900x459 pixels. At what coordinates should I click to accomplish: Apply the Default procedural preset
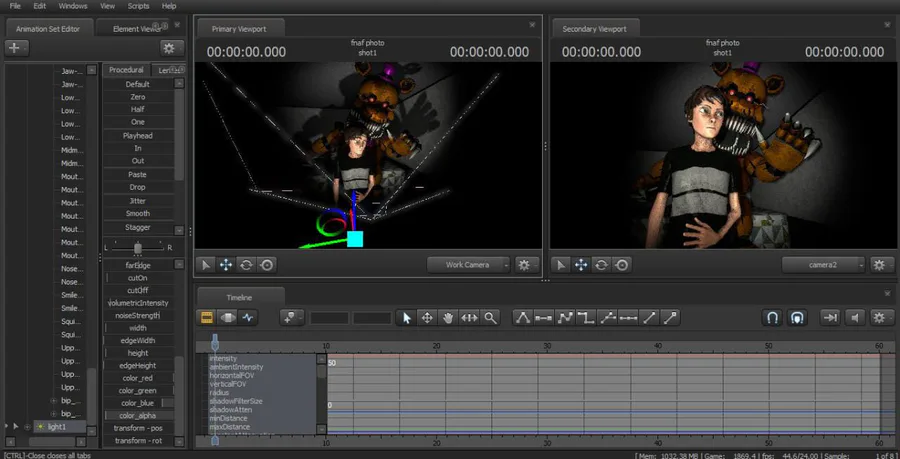(x=138, y=84)
